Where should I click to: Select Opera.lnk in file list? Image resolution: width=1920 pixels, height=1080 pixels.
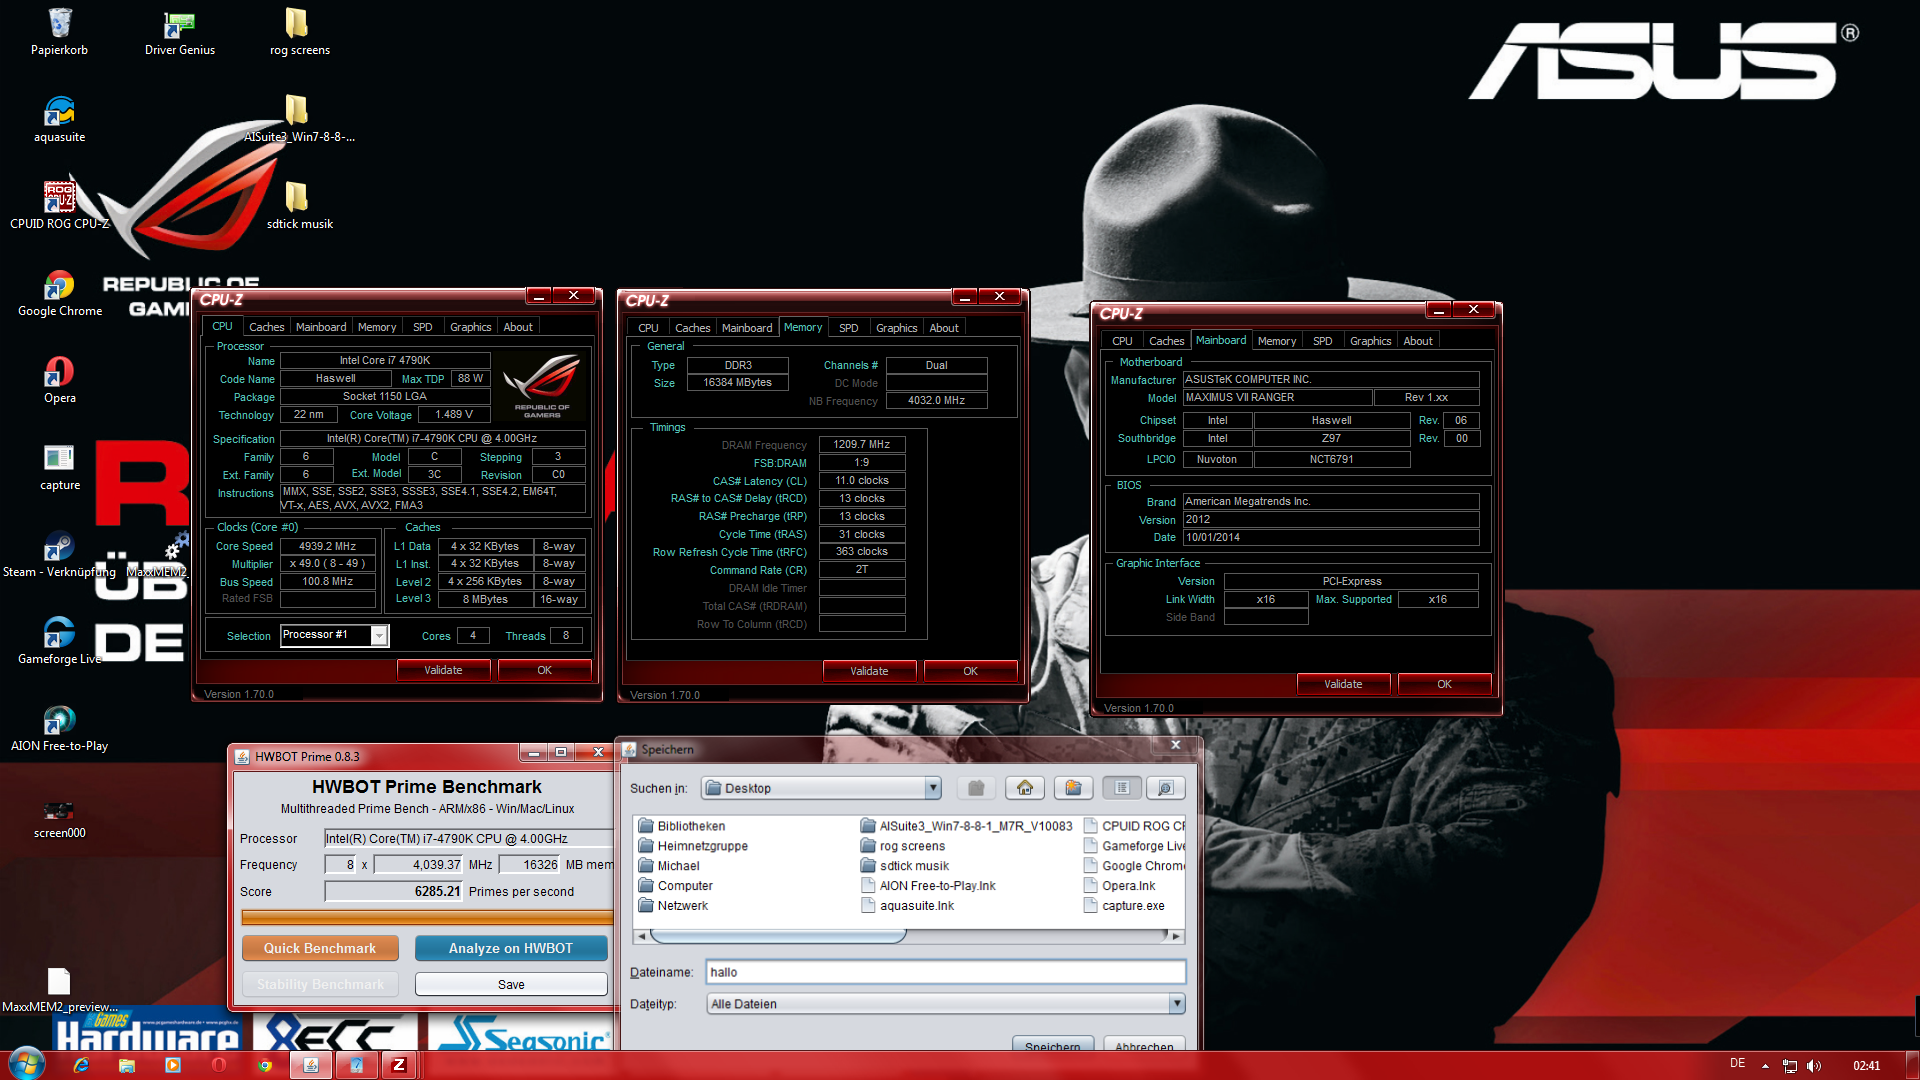1119,886
